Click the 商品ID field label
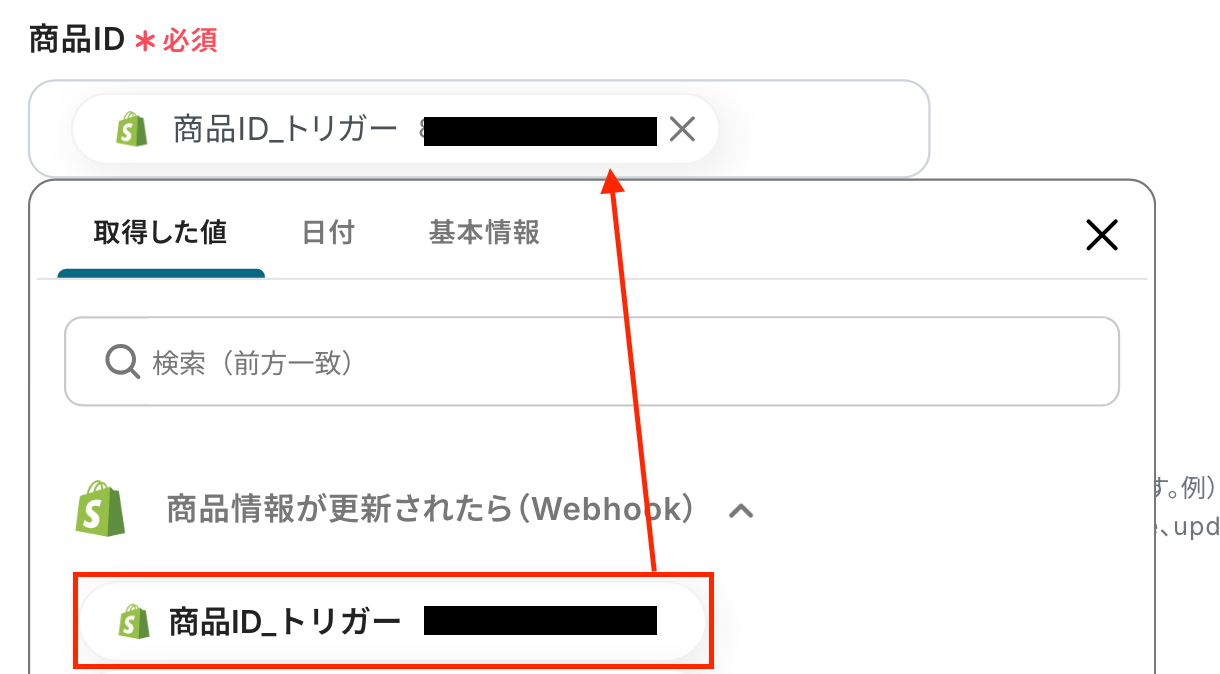Screen dimensions: 1220x674 [76, 40]
